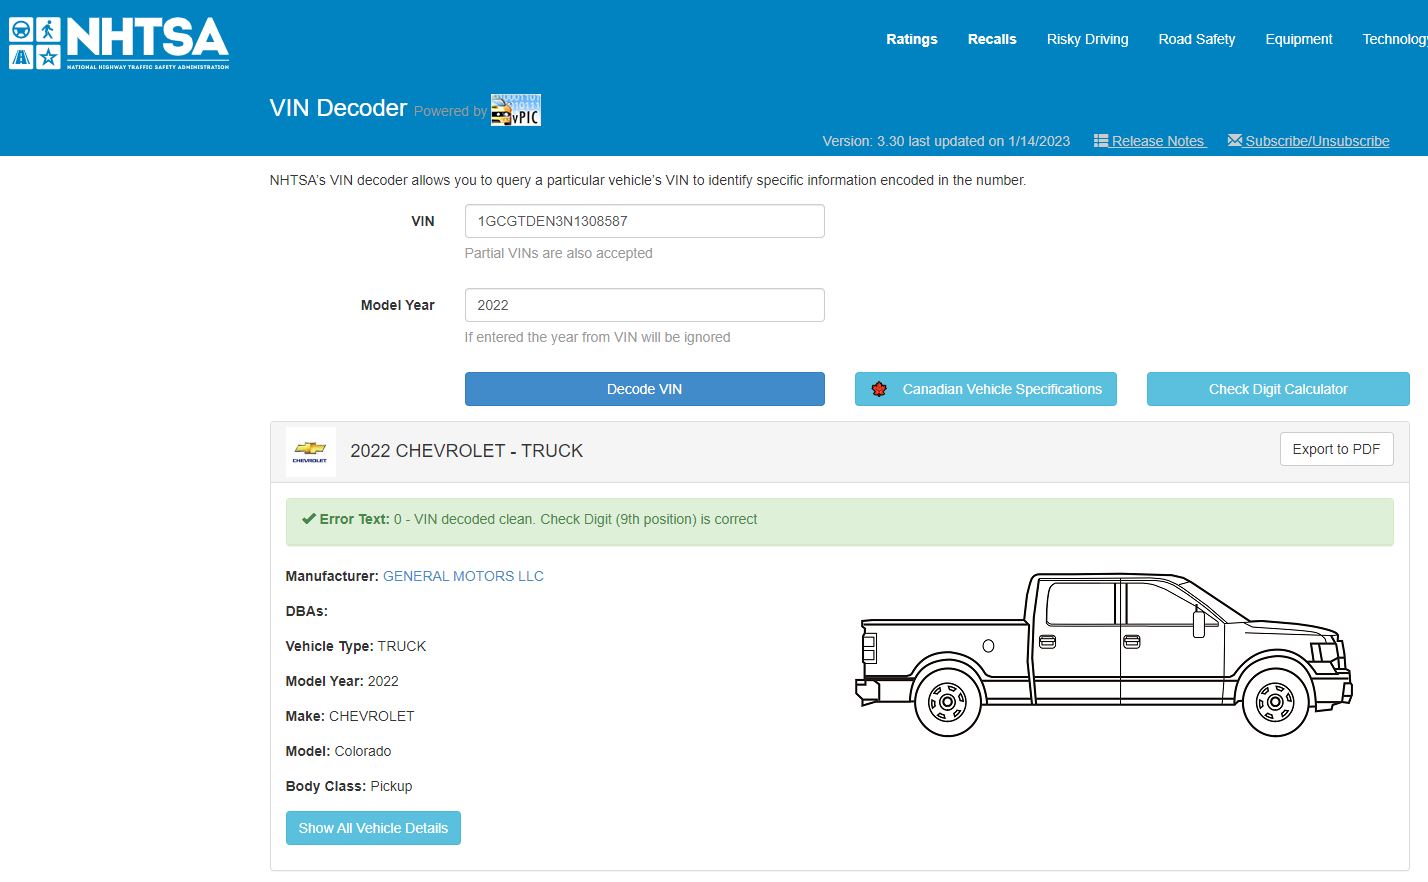Click the Make: CHEVROLET row
The height and width of the screenshot is (882, 1428).
tap(350, 716)
